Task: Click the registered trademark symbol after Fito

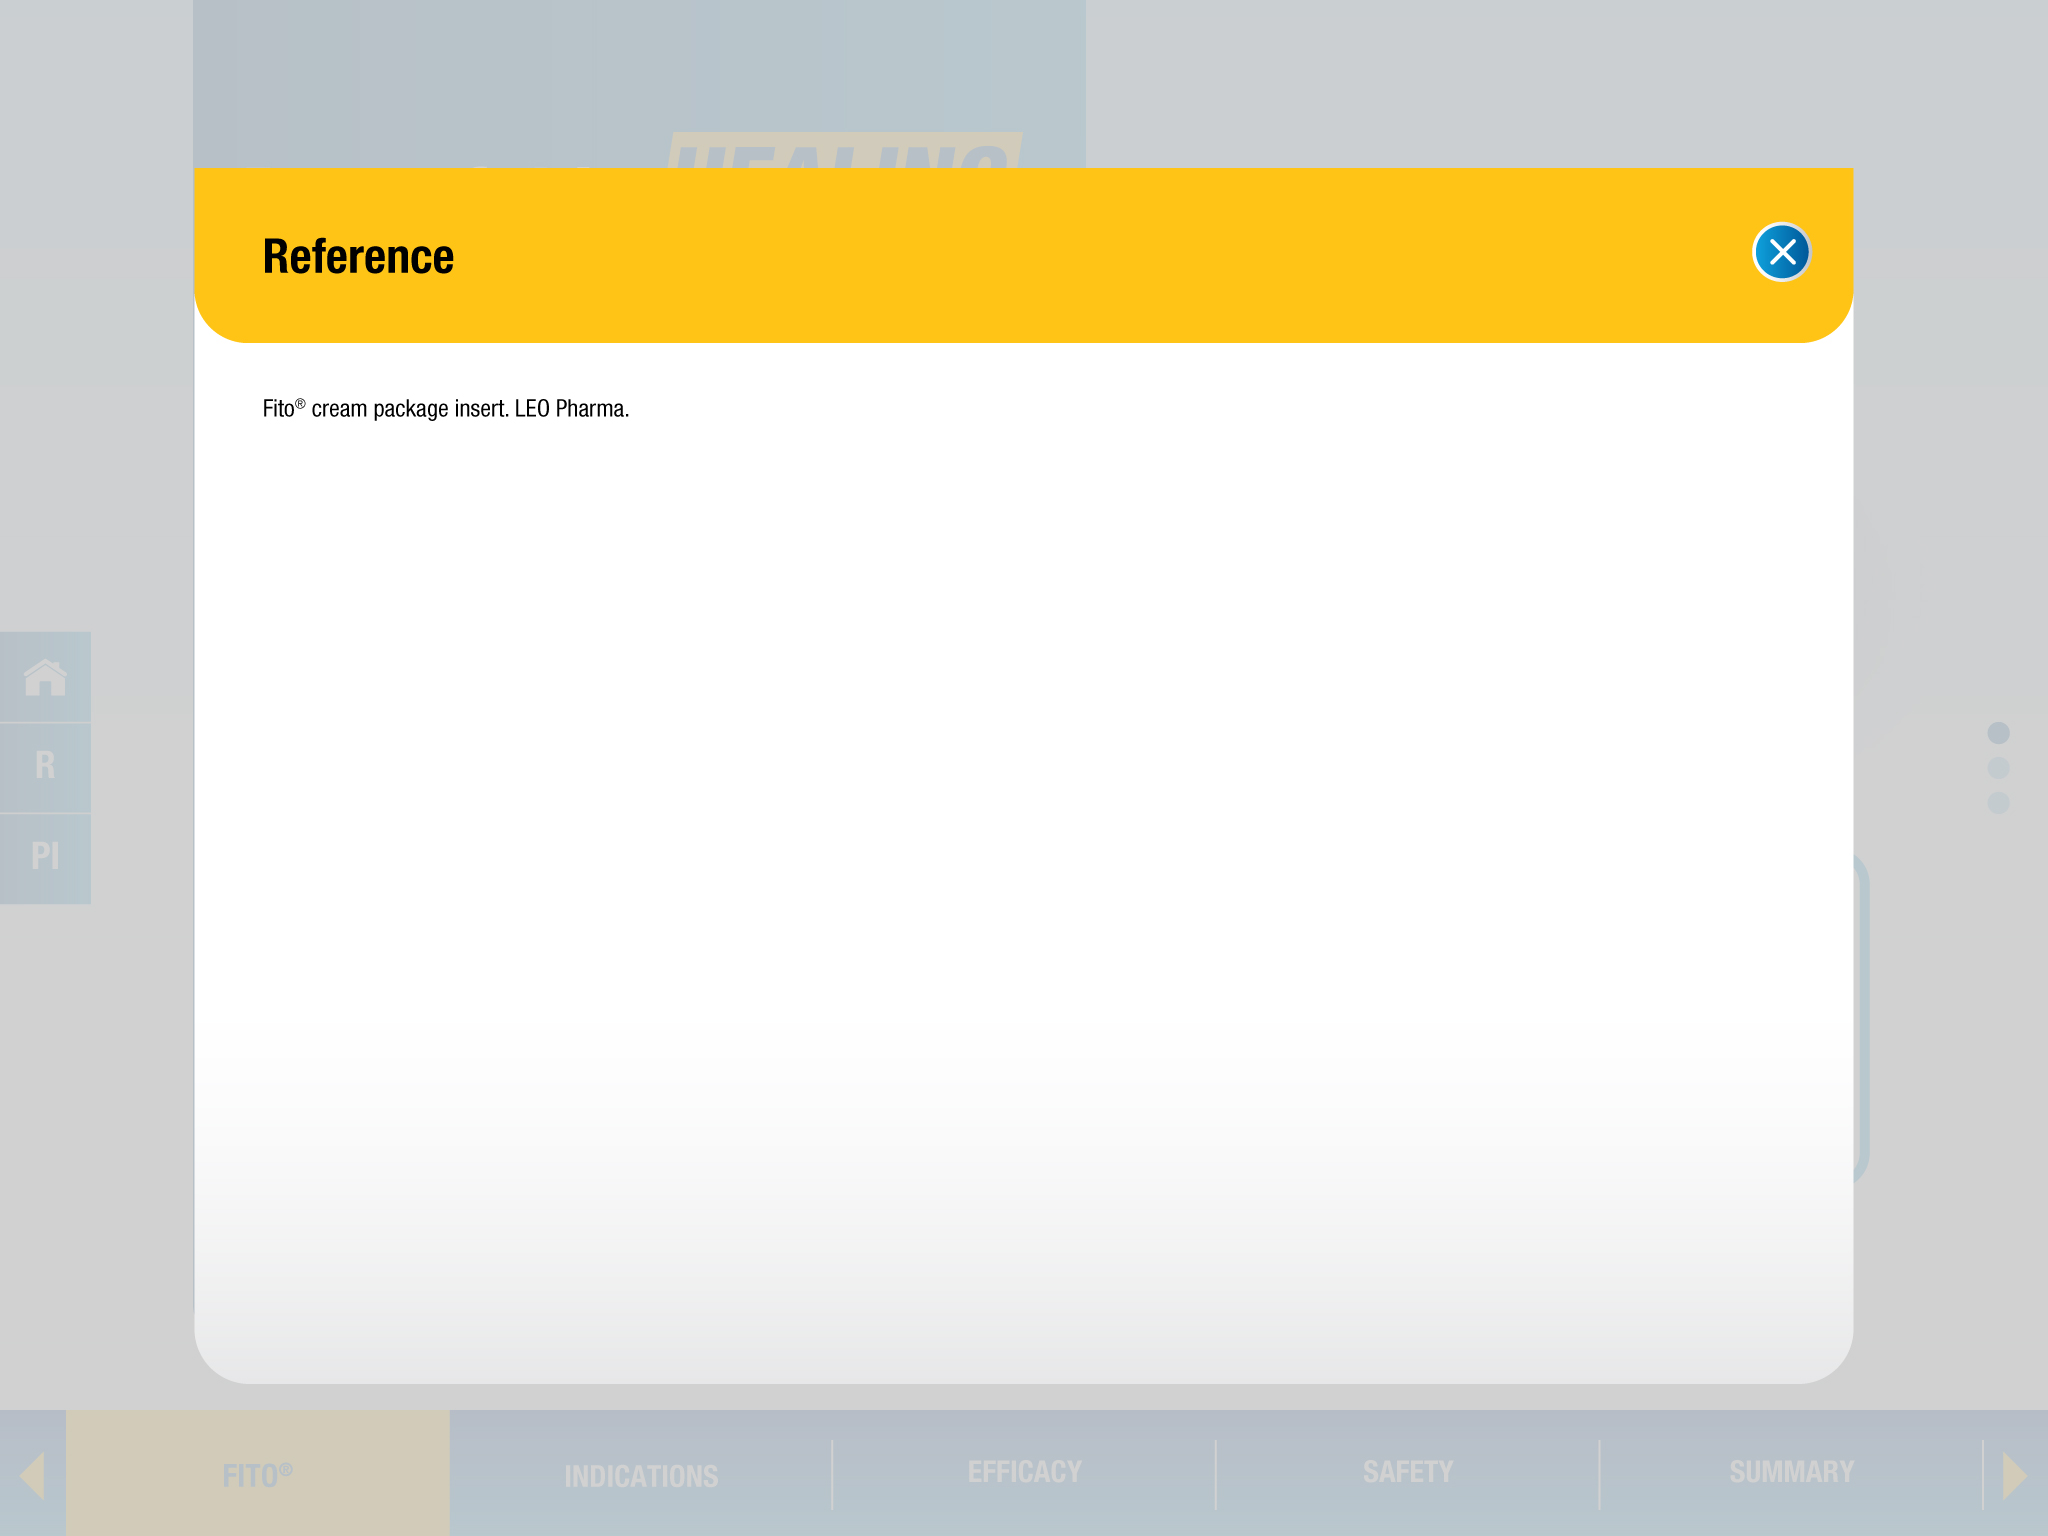Action: 300,403
